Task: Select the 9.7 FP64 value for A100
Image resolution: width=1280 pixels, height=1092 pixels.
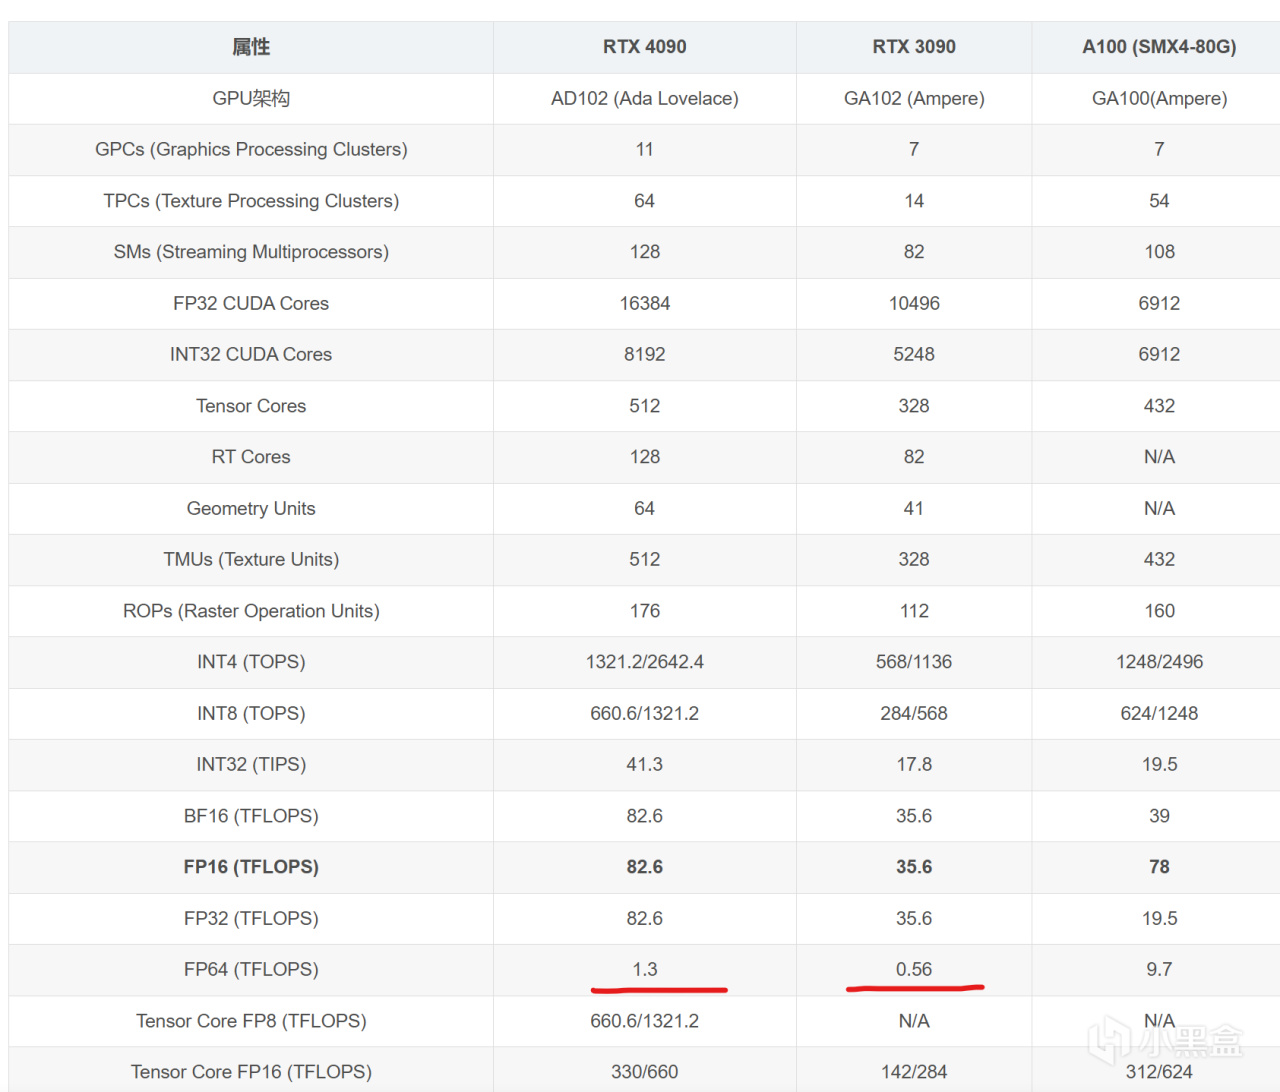Action: [1159, 969]
